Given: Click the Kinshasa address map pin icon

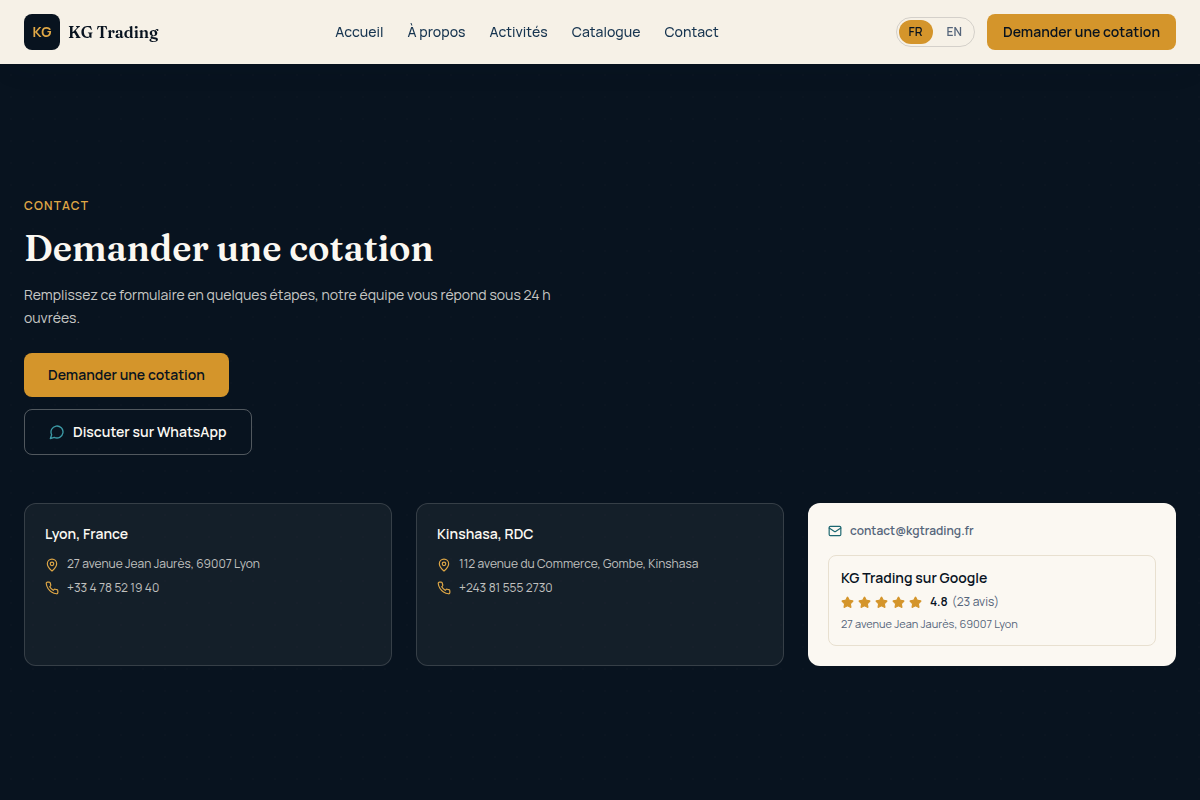Looking at the screenshot, I should pyautogui.click(x=444, y=564).
